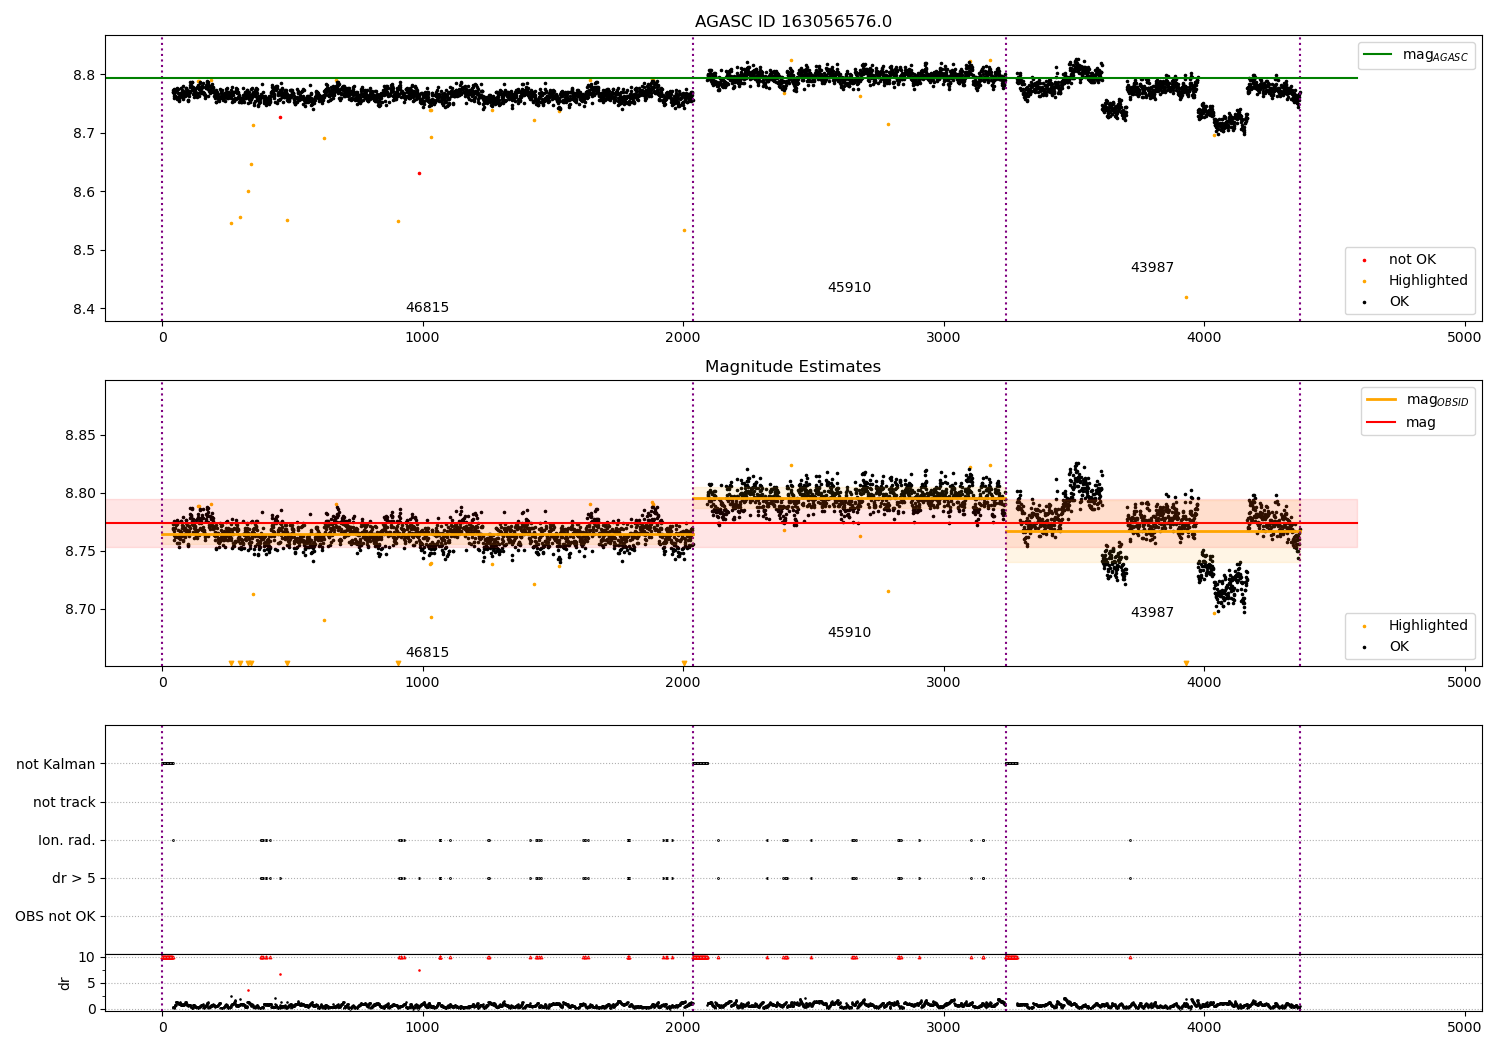The height and width of the screenshot is (1050, 1500).
Task: Click the 8.6 y-axis tick label
Action: [84, 192]
